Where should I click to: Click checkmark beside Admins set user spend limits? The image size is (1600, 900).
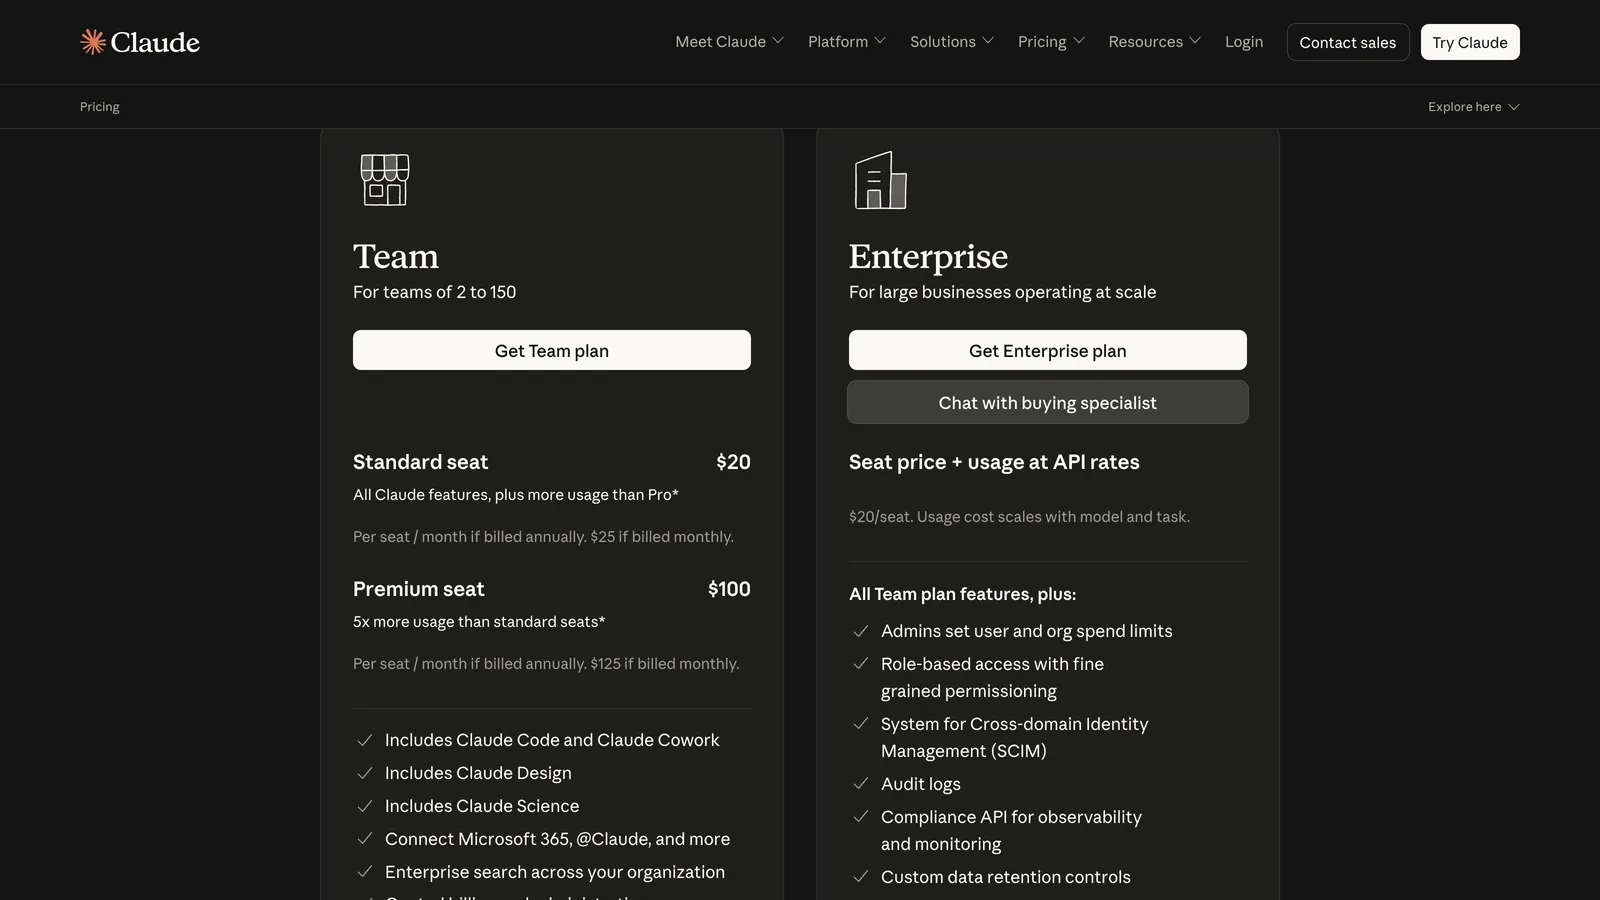[861, 631]
